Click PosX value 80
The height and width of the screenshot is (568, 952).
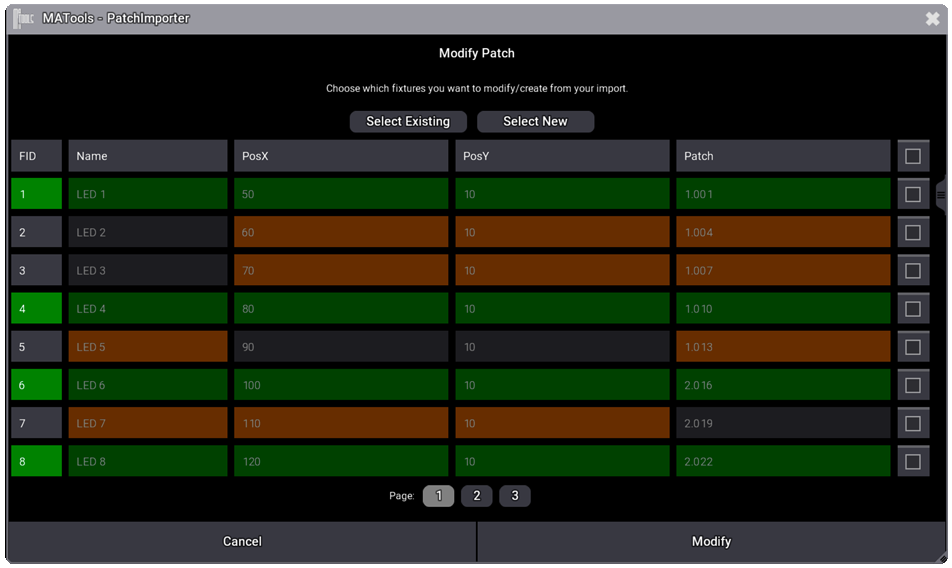pyautogui.click(x=341, y=309)
